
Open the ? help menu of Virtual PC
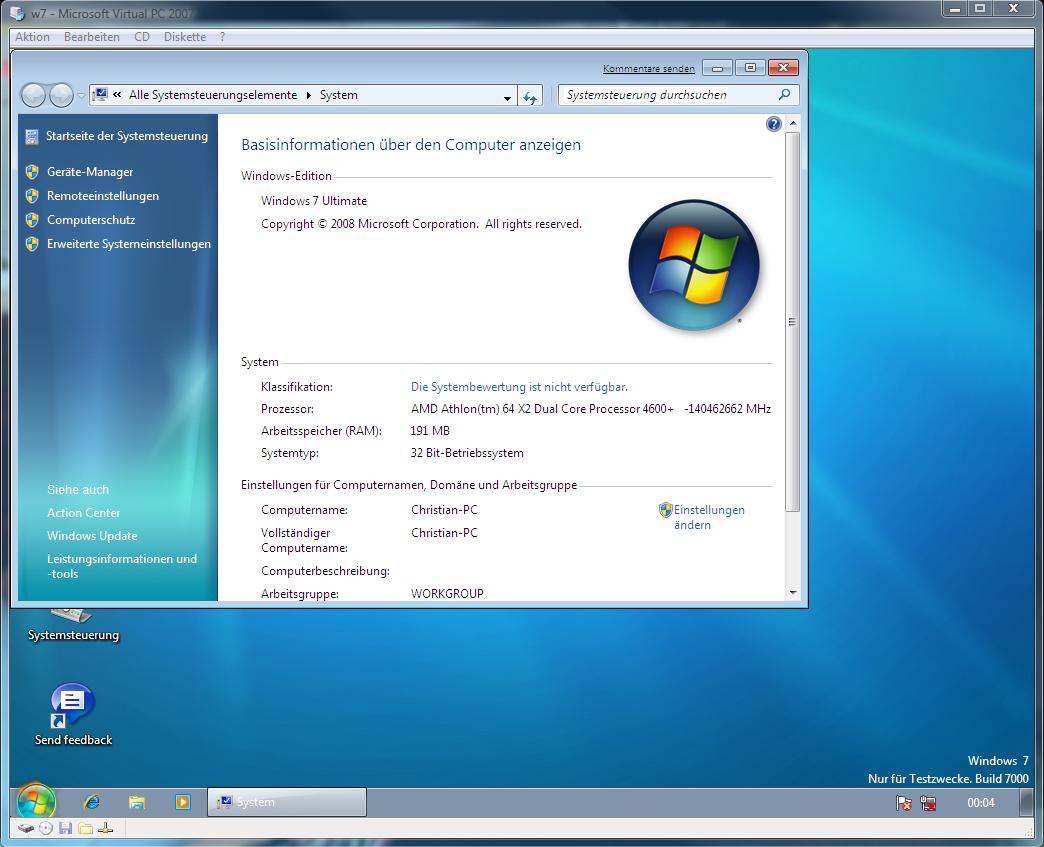[x=222, y=37]
